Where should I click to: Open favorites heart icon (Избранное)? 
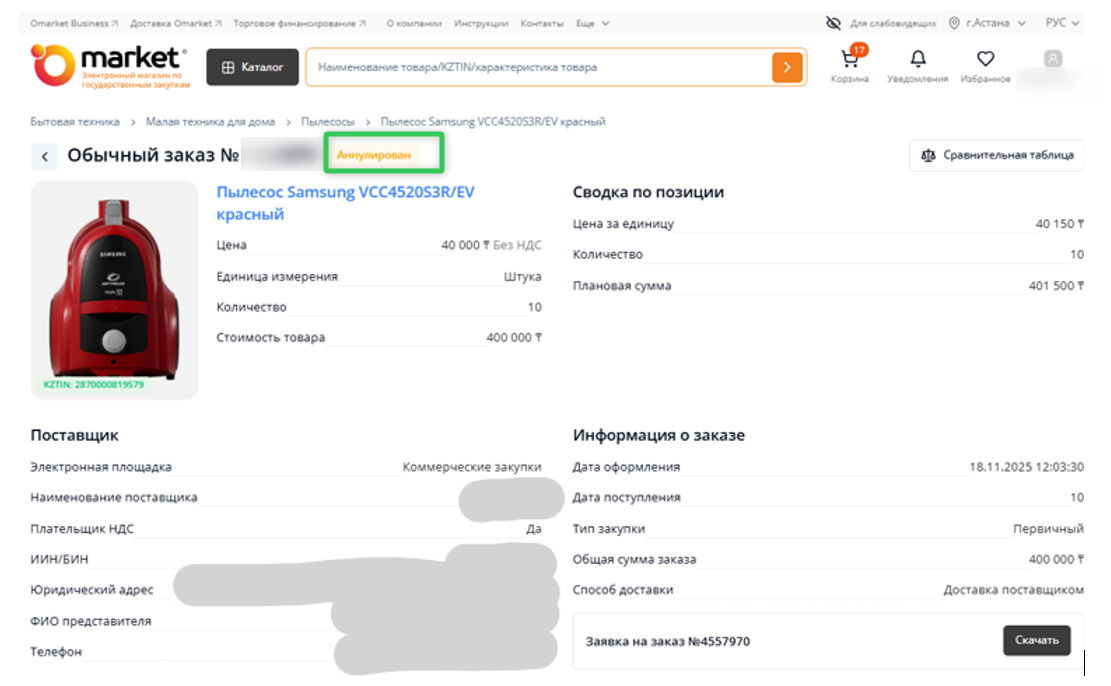point(985,60)
